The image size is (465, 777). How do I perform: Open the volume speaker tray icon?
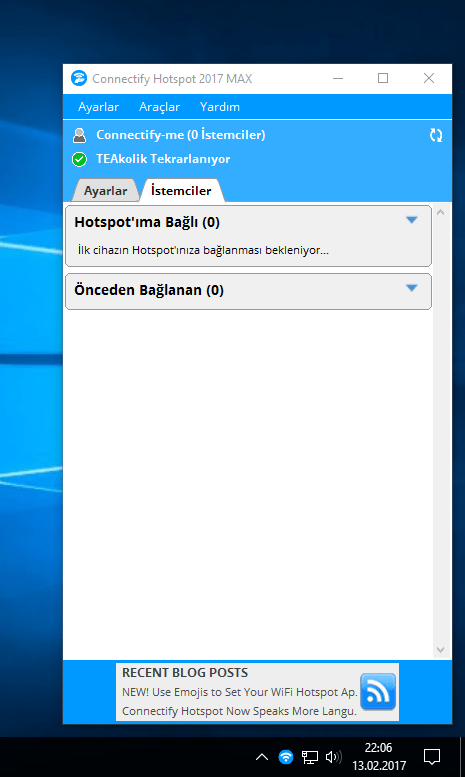[x=334, y=757]
